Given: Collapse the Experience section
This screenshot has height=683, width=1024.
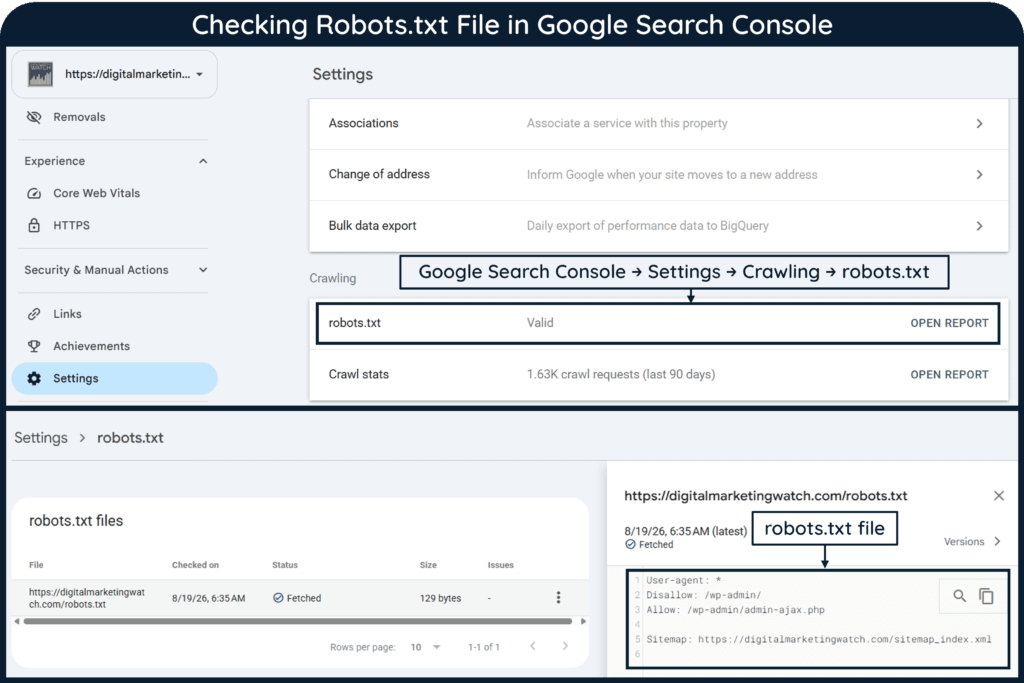Looking at the screenshot, I should [x=203, y=161].
